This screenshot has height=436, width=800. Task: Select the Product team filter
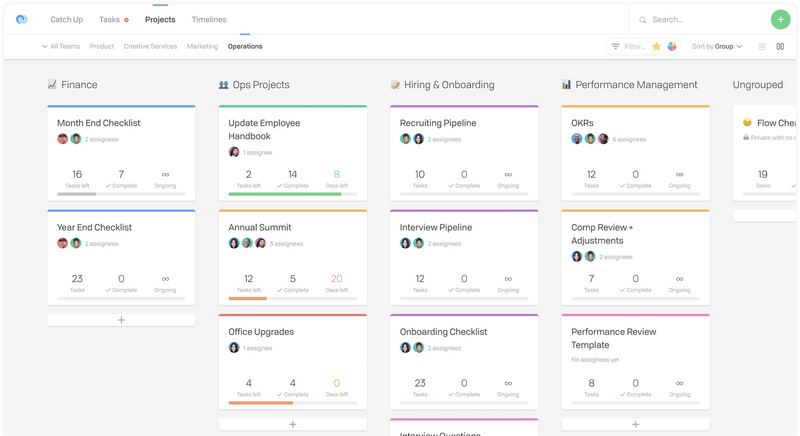pyautogui.click(x=102, y=46)
